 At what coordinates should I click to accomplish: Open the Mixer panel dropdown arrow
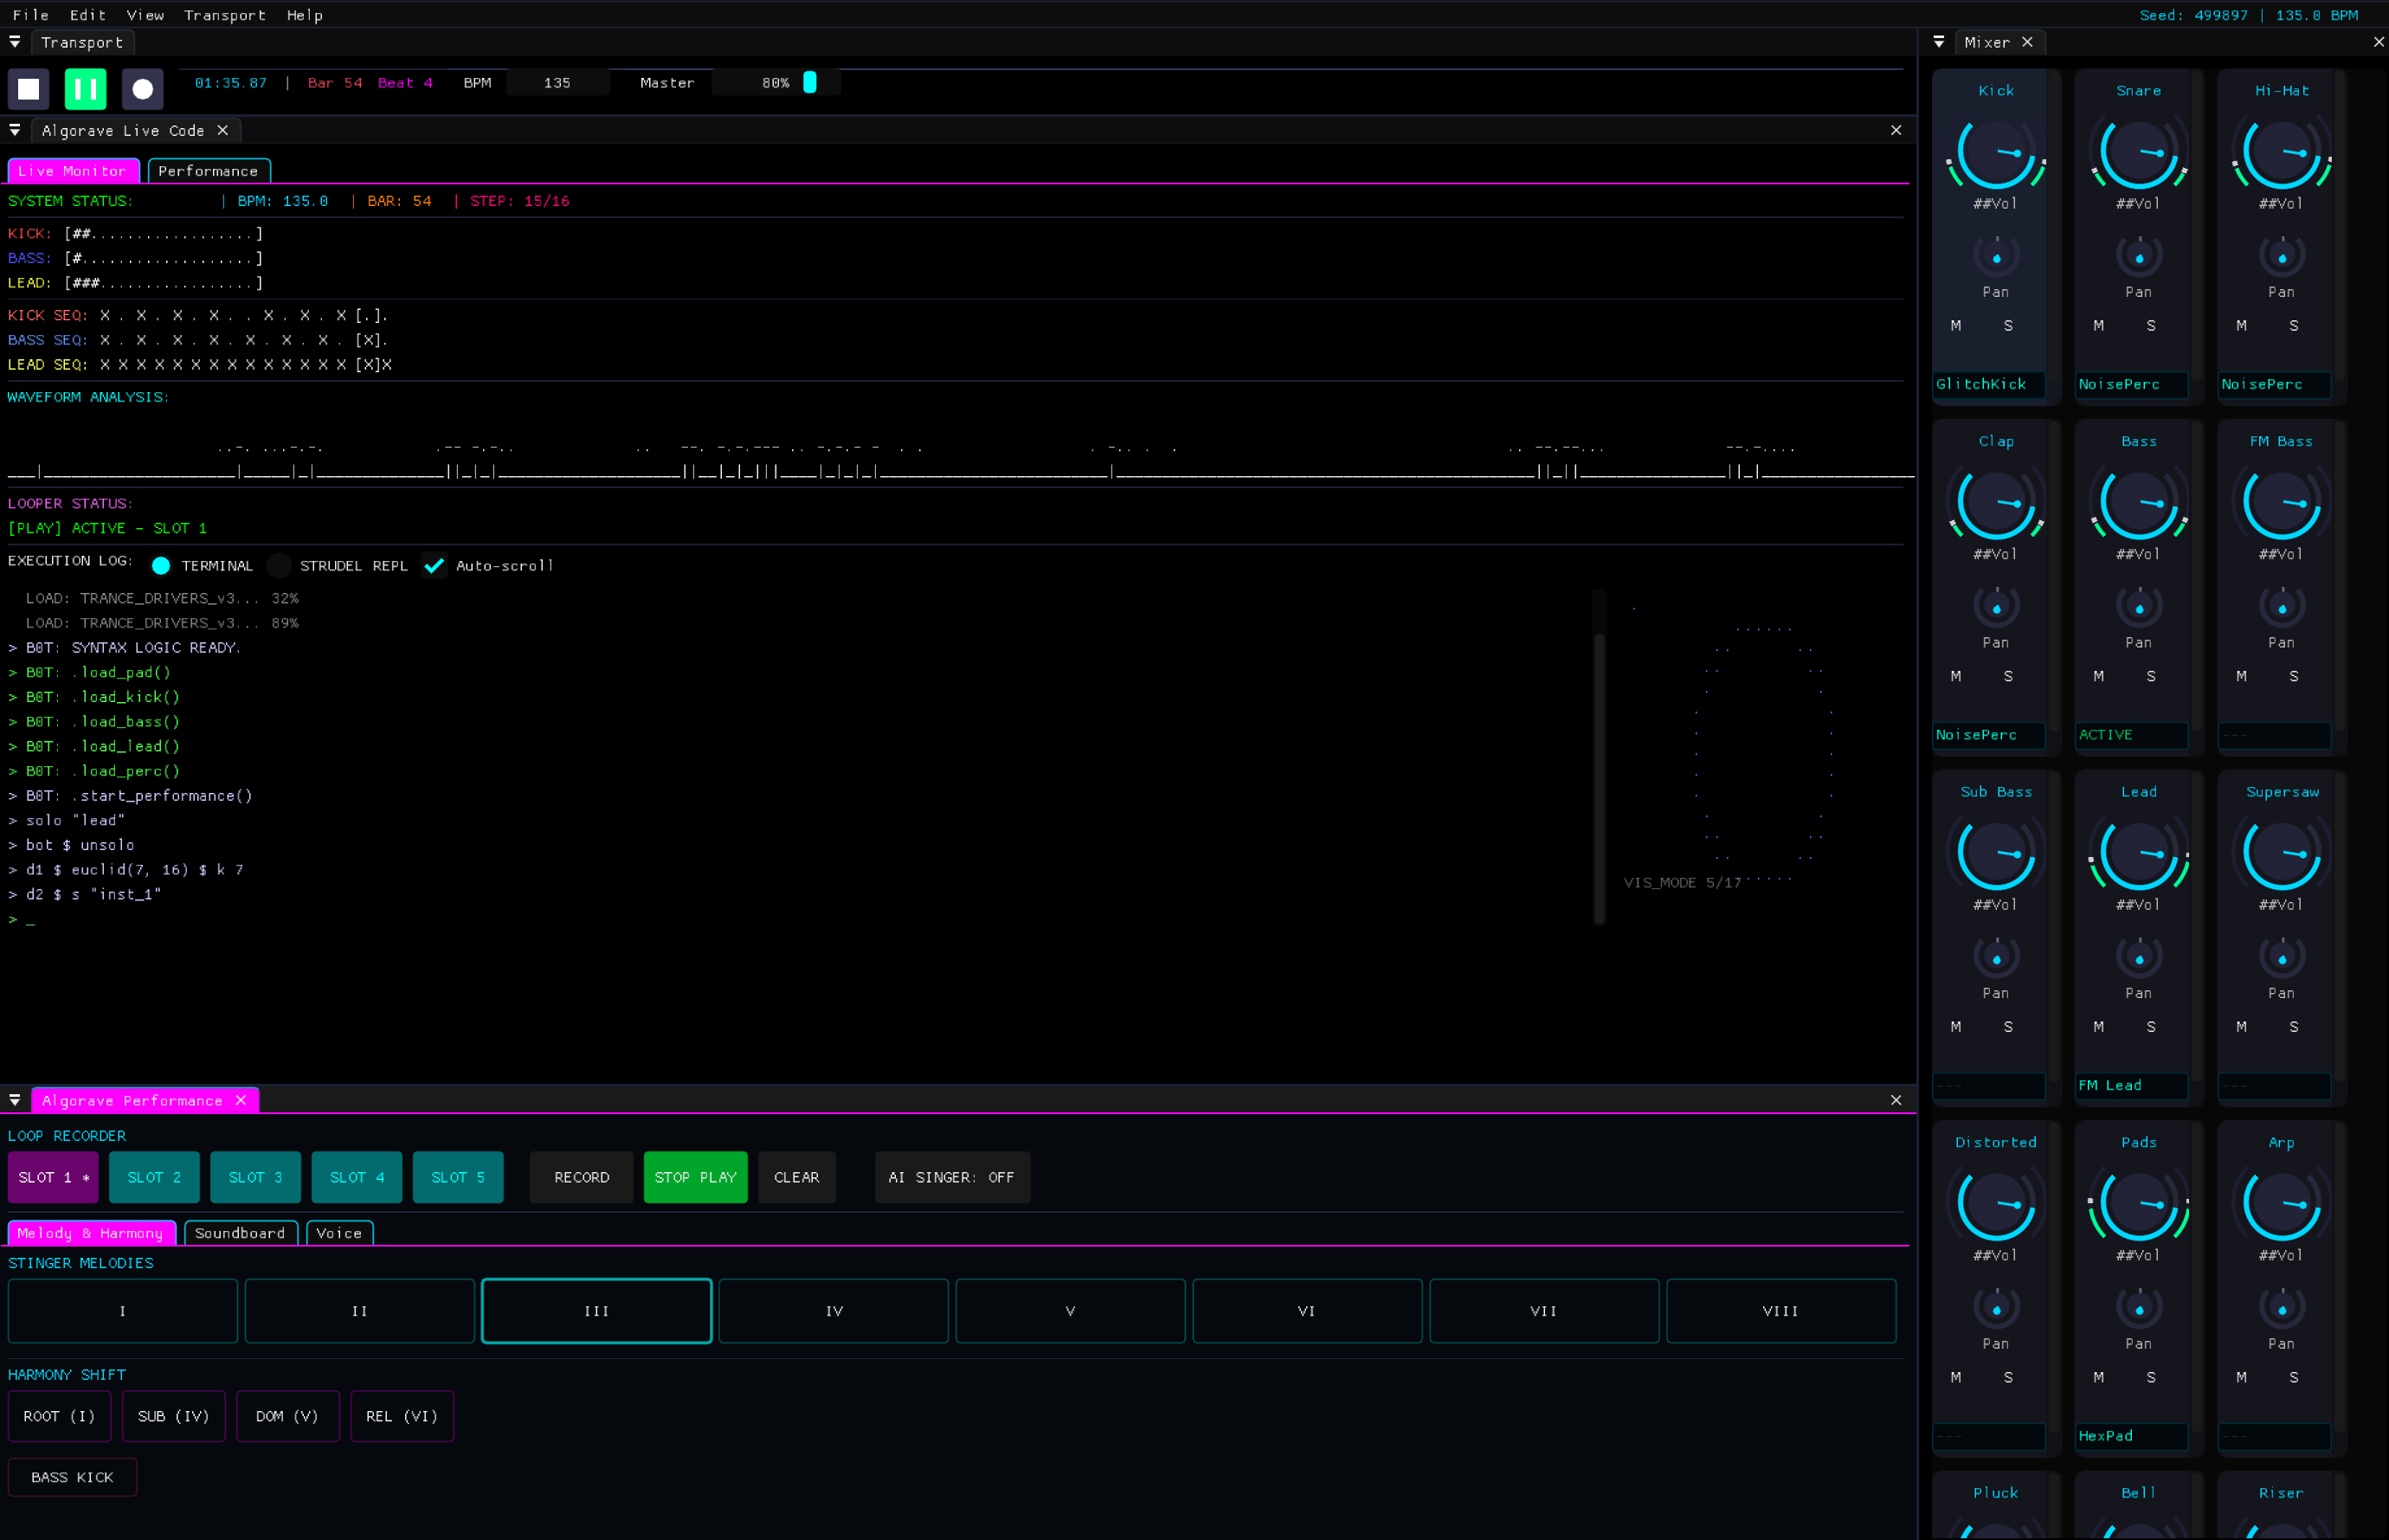coord(1939,42)
